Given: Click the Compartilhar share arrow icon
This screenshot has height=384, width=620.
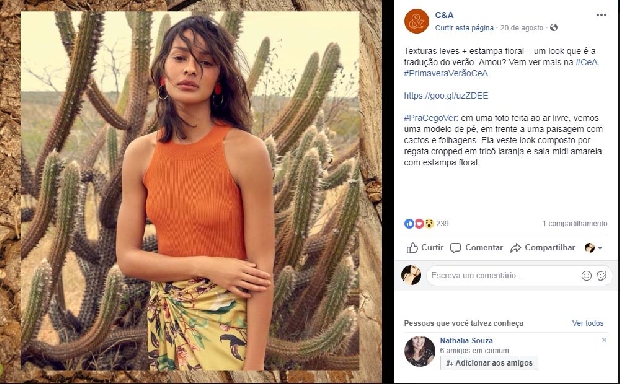Looking at the screenshot, I should coord(515,248).
